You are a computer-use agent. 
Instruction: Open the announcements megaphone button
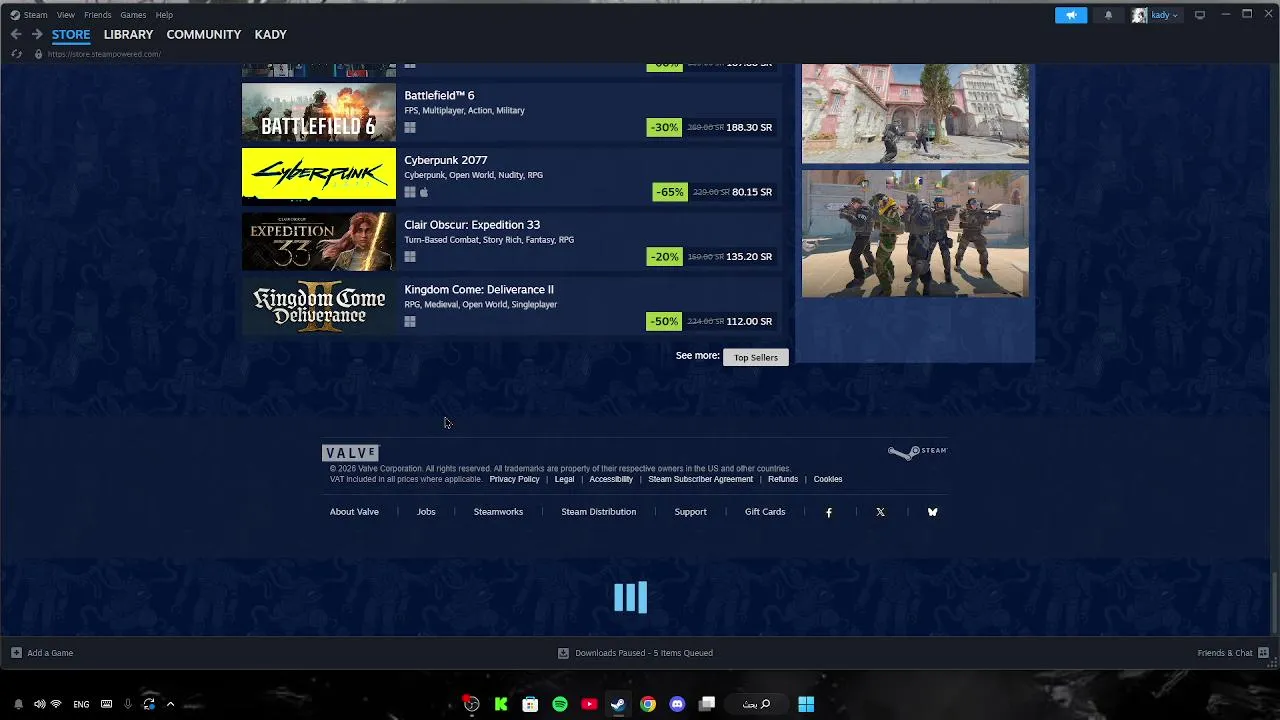coord(1070,15)
